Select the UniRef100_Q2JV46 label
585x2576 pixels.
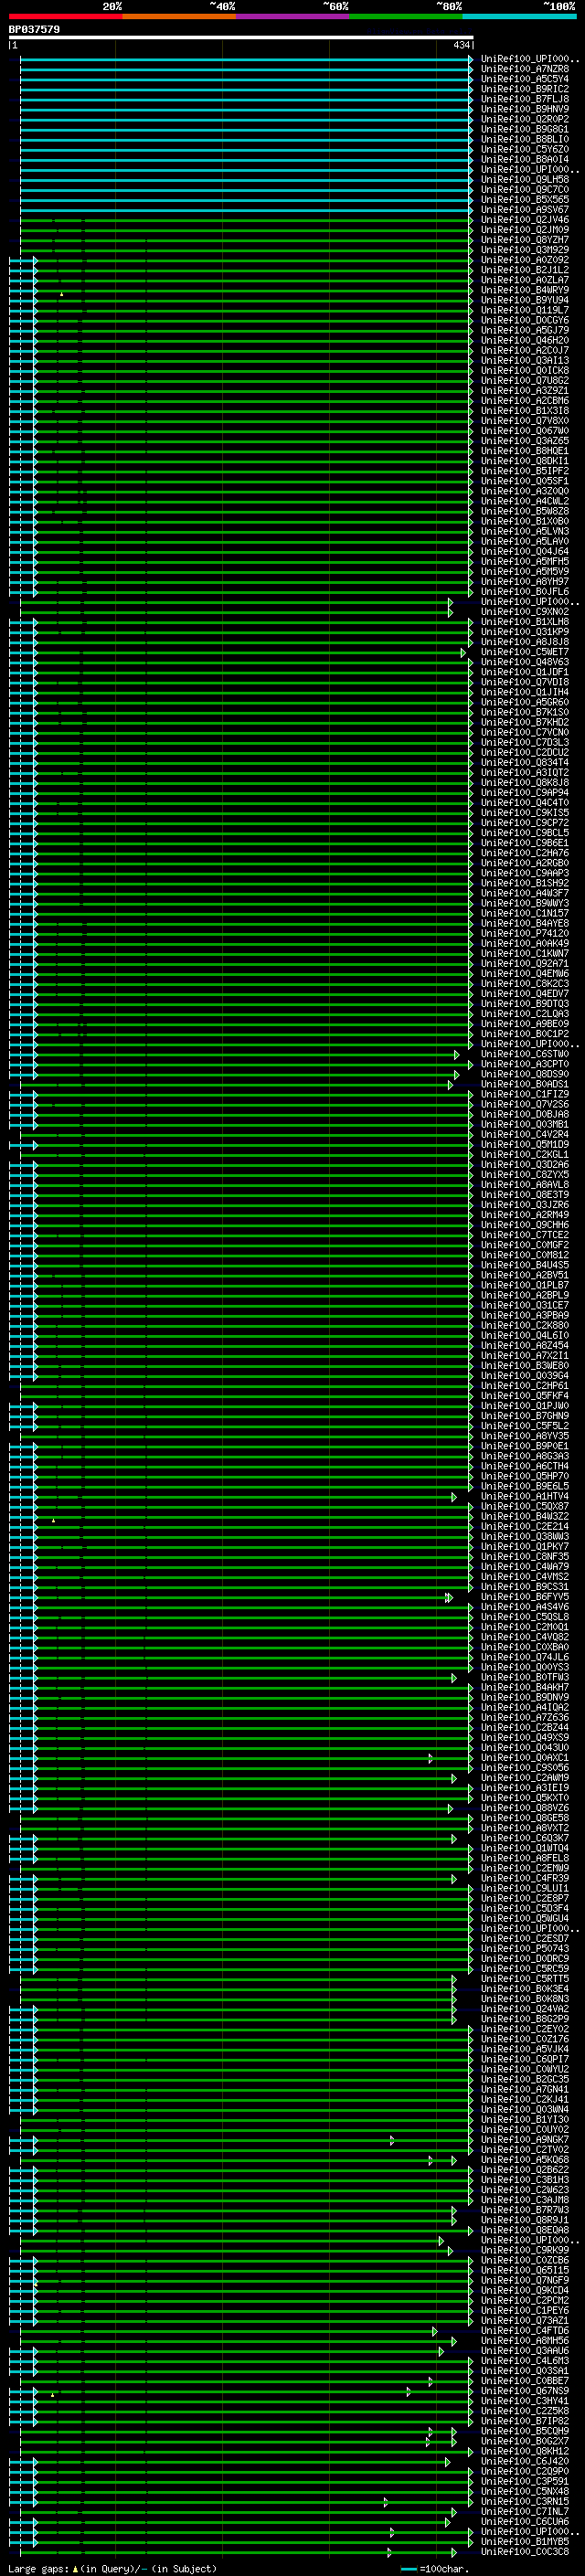coord(525,220)
